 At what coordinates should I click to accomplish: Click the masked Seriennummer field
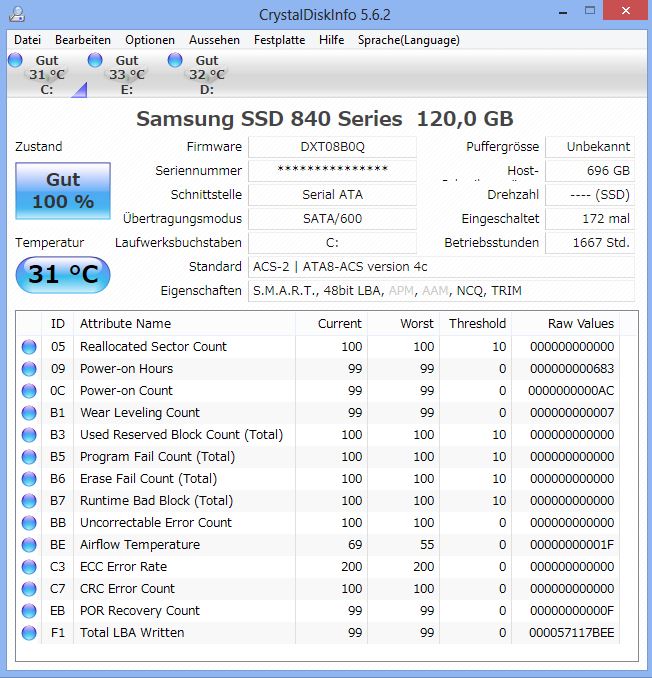point(332,171)
